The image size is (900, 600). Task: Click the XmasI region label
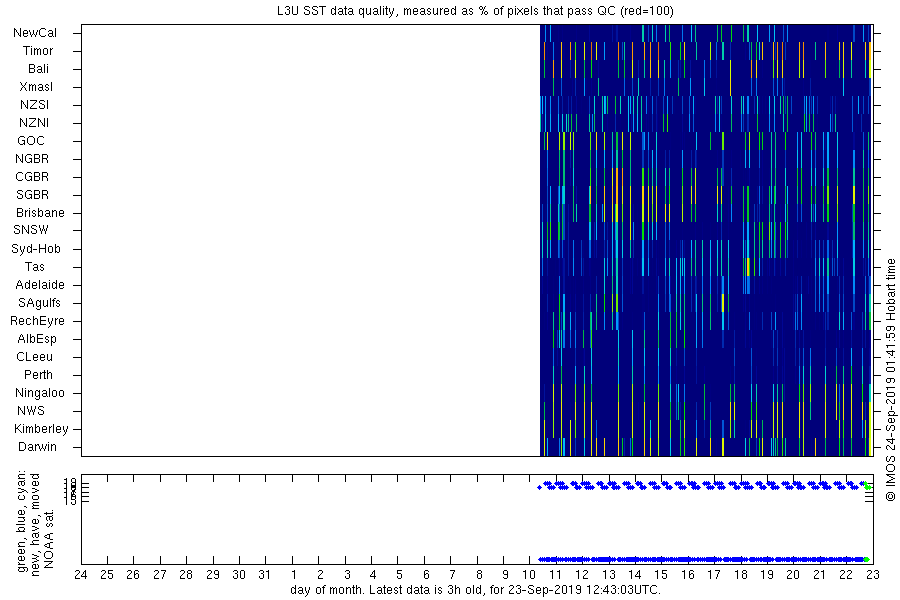coord(36,87)
